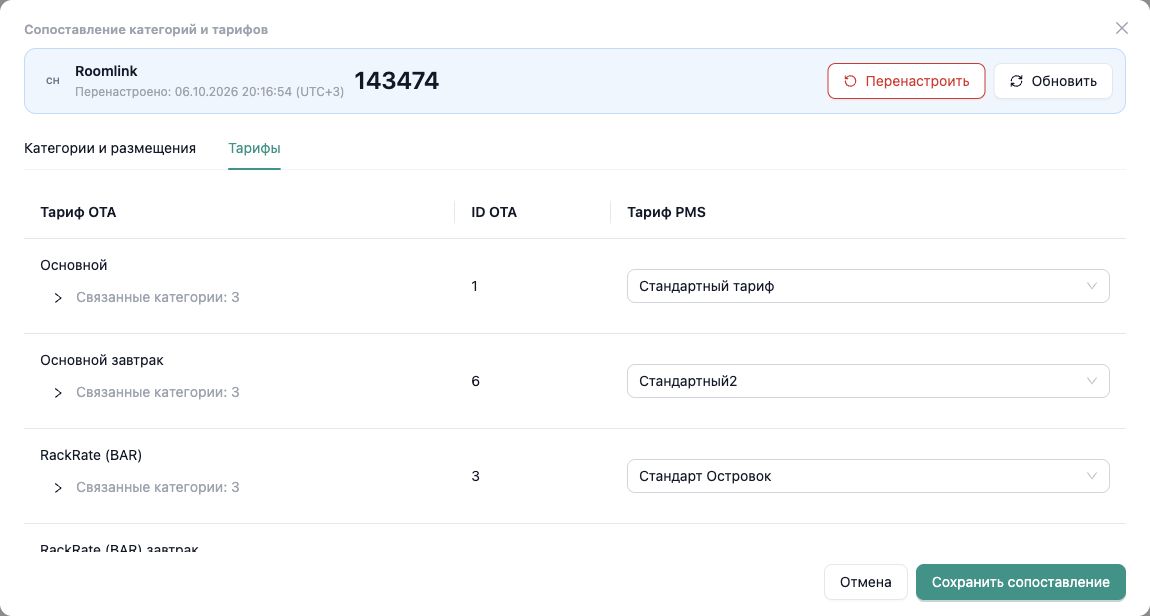
Task: Click the Обновить button
Action: (1052, 81)
